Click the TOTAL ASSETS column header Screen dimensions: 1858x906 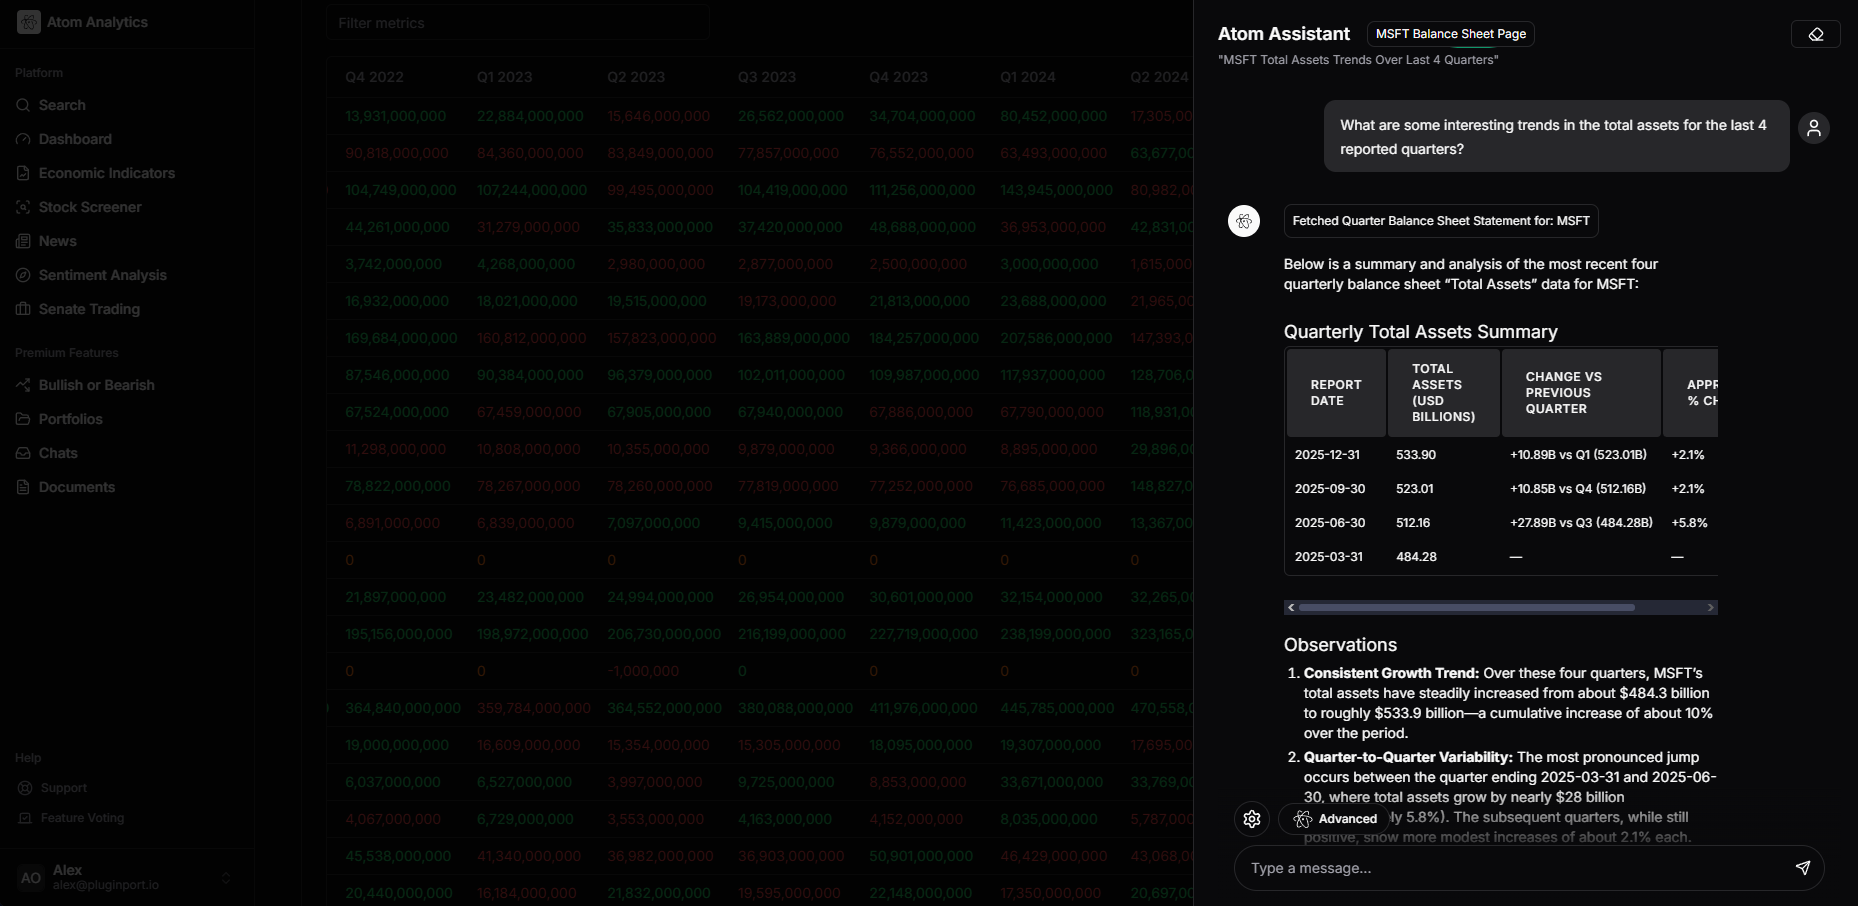click(1444, 393)
